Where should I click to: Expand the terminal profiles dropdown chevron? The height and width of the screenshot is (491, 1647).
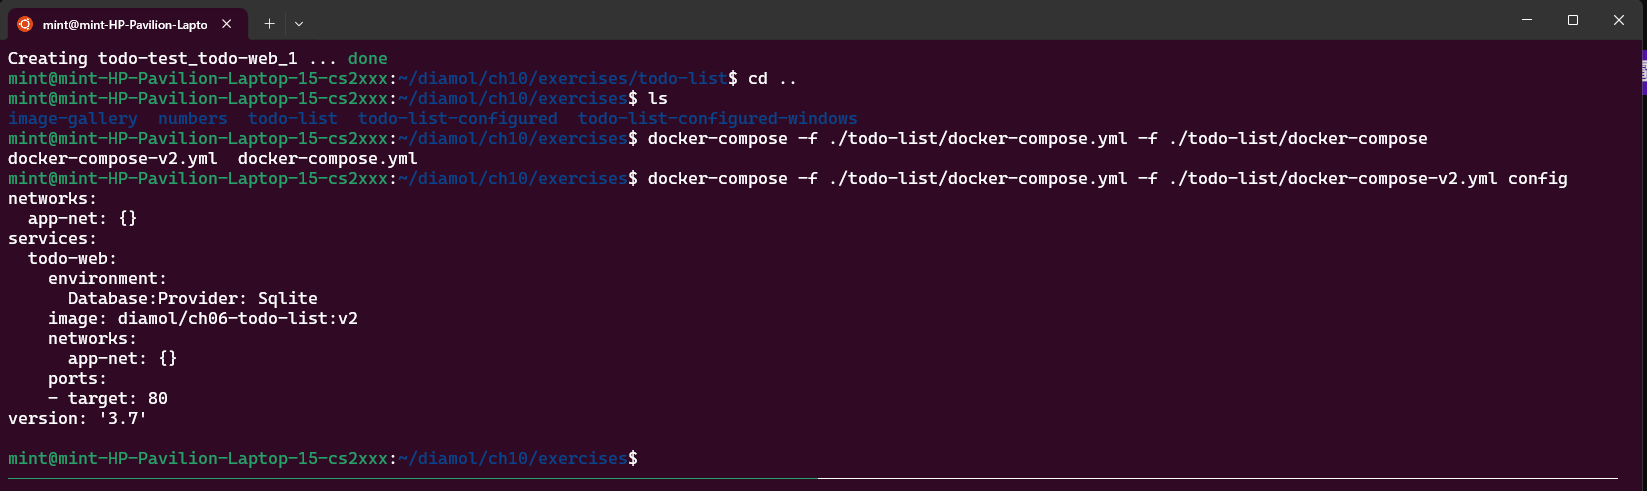pos(298,23)
